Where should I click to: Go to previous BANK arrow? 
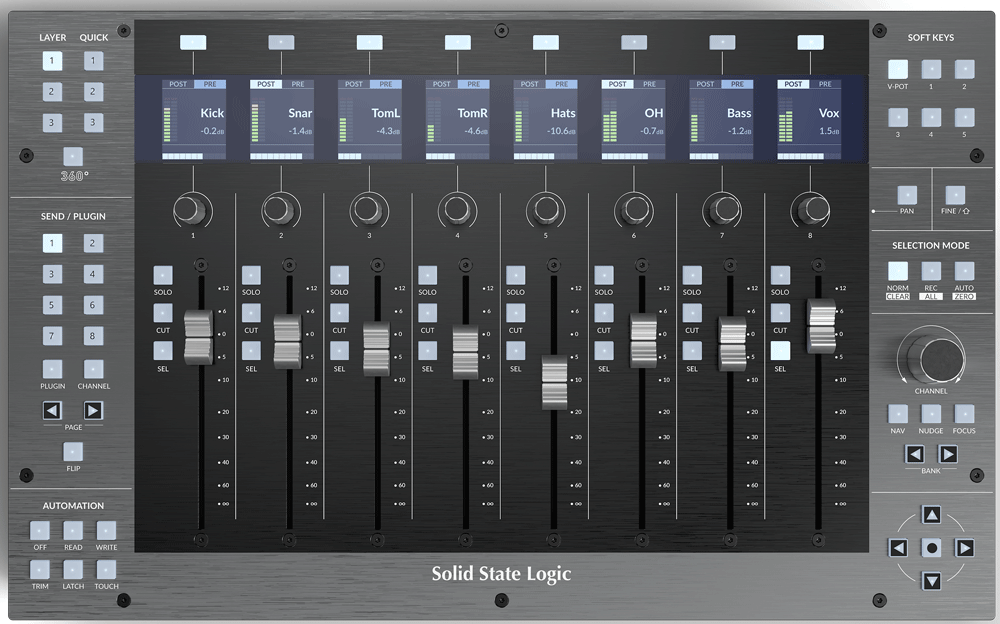coord(915,454)
